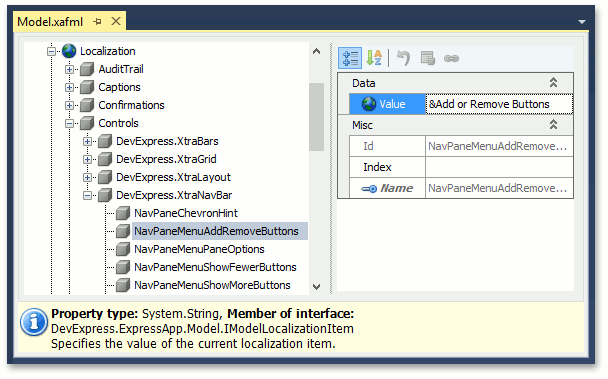The width and height of the screenshot is (608, 379).
Task: Select the Confirmations tree item
Action: [x=131, y=105]
